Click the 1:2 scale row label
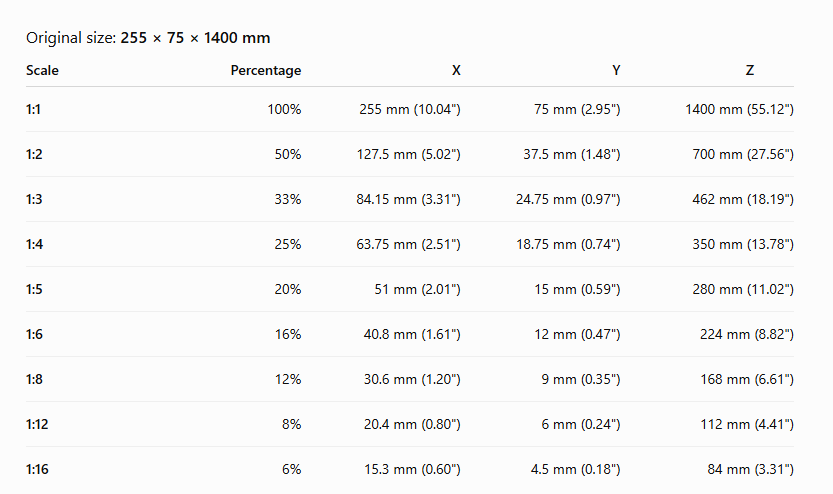 pos(34,155)
